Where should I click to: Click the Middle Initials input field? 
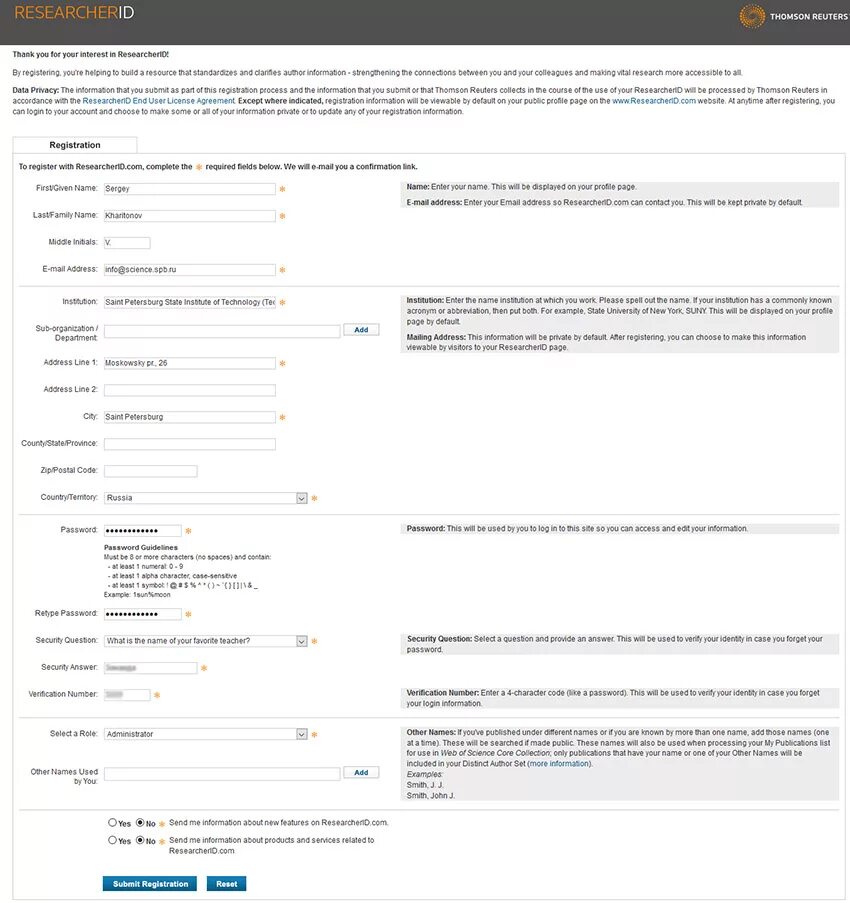click(126, 242)
